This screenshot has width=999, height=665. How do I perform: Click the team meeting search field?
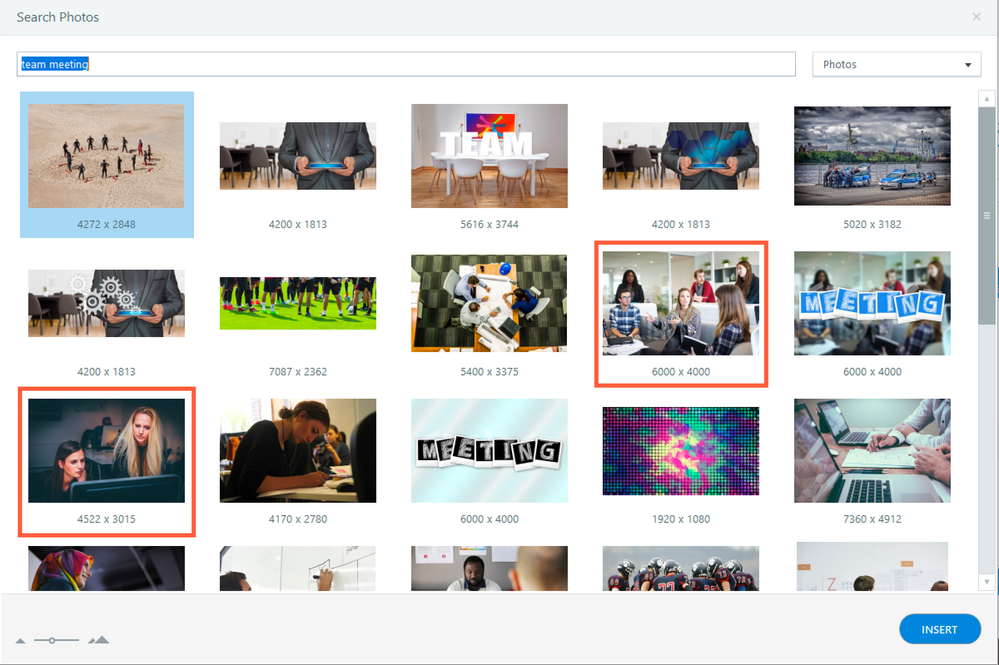[406, 64]
